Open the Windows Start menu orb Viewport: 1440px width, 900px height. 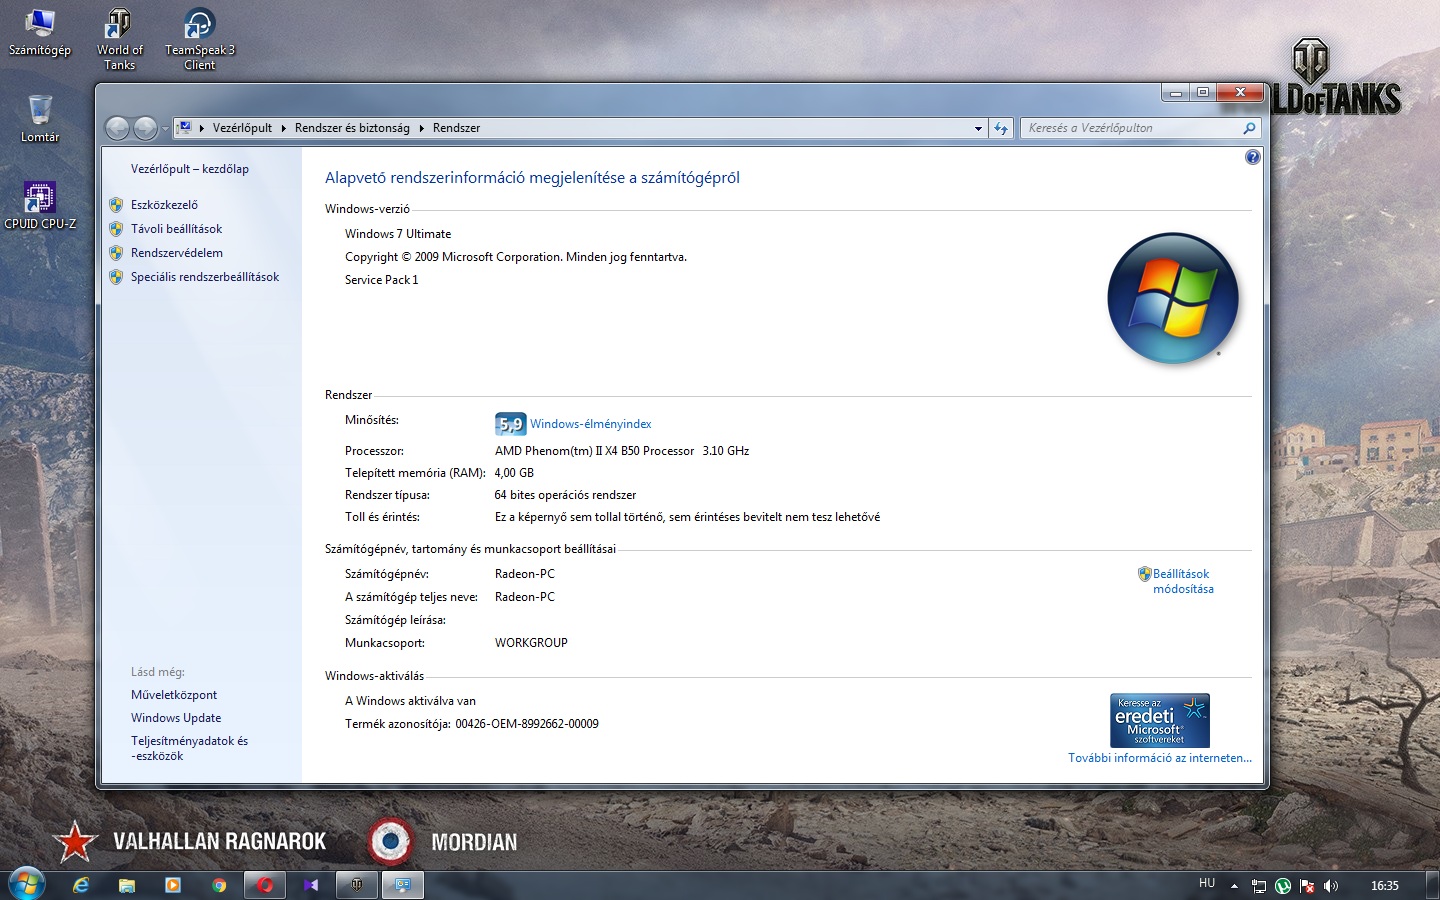[x=27, y=885]
